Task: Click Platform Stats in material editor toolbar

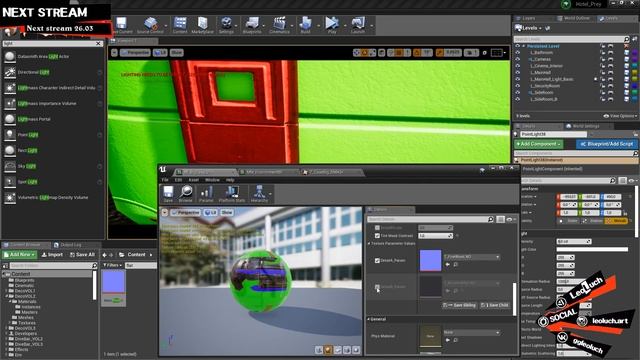Action: pyautogui.click(x=232, y=194)
